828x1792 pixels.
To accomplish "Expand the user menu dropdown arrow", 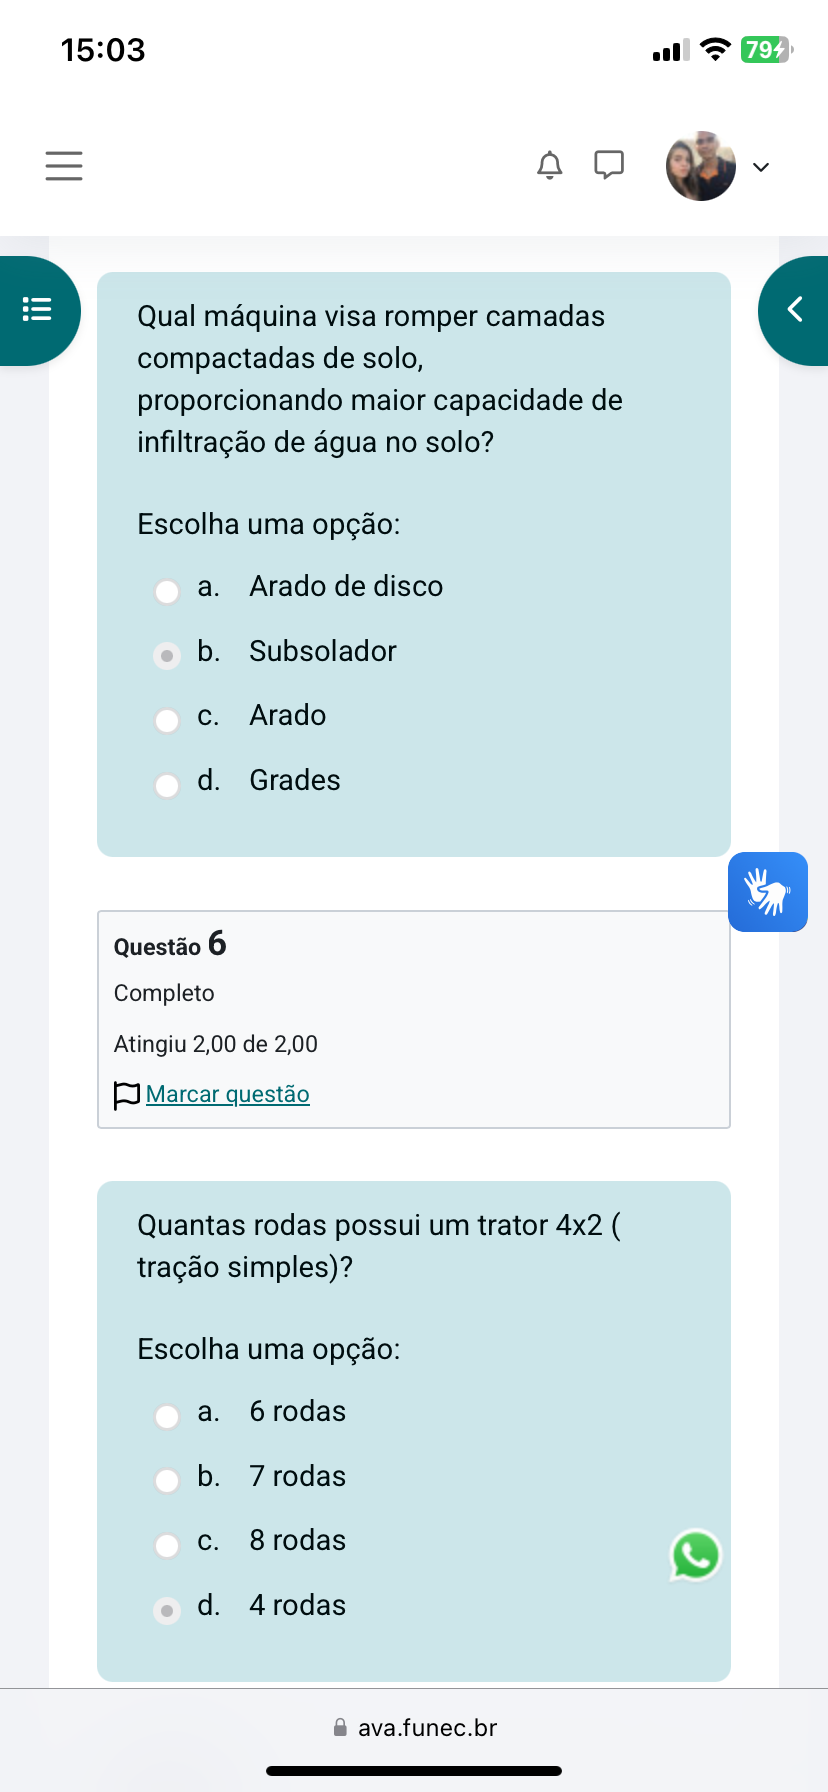I will [761, 167].
